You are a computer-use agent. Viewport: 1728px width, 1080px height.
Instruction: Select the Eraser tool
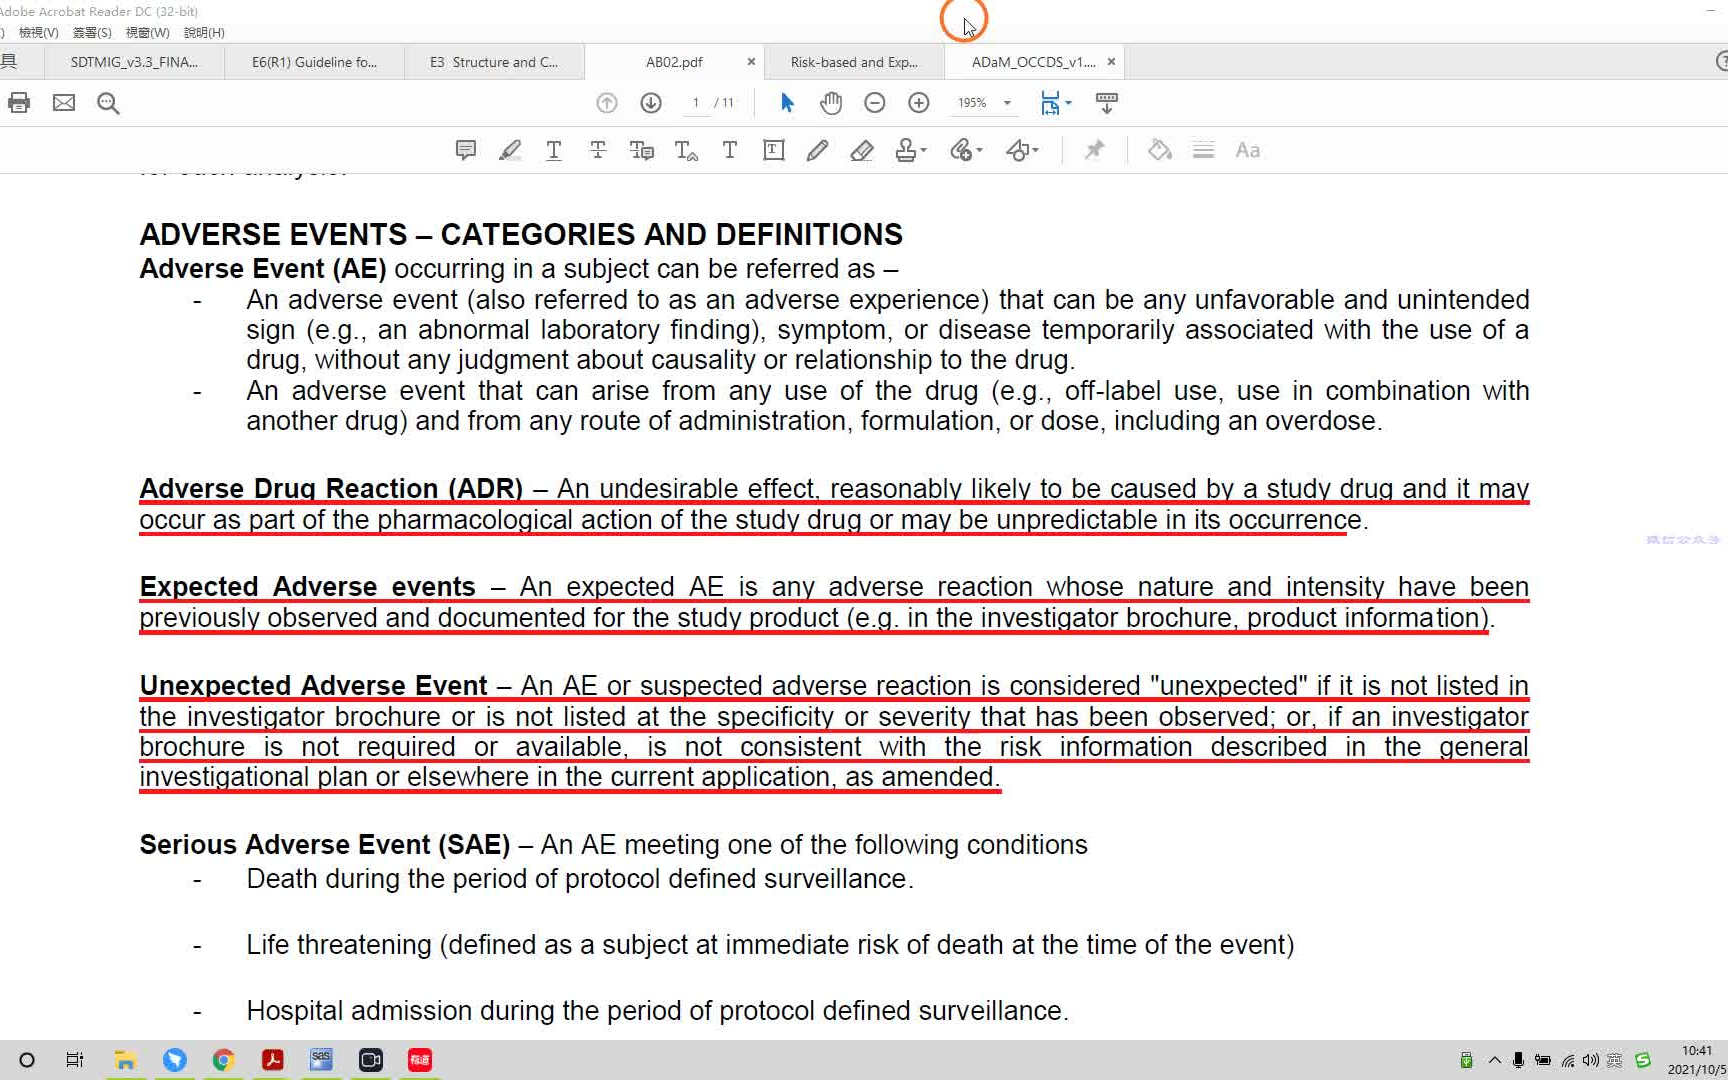[862, 150]
